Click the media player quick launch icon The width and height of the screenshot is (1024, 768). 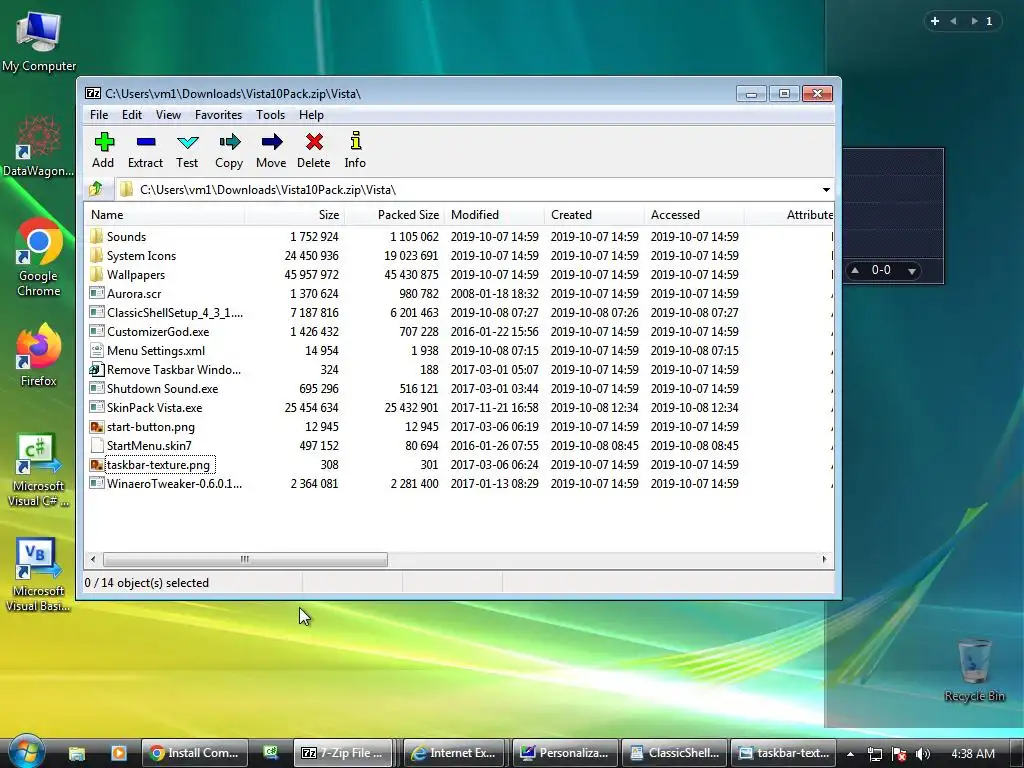point(118,753)
